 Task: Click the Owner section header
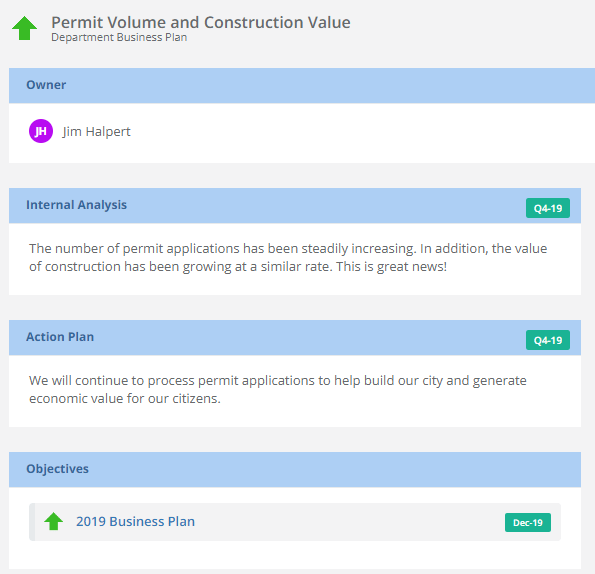tap(302, 86)
